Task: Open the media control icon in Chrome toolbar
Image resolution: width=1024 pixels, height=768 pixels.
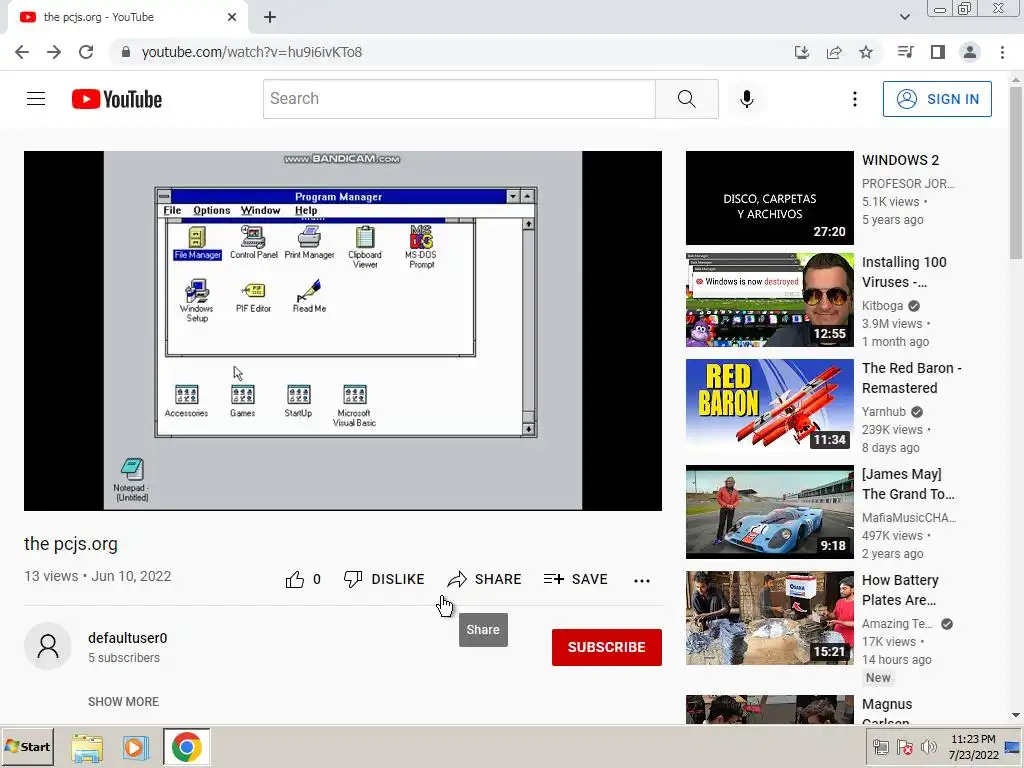Action: (905, 52)
